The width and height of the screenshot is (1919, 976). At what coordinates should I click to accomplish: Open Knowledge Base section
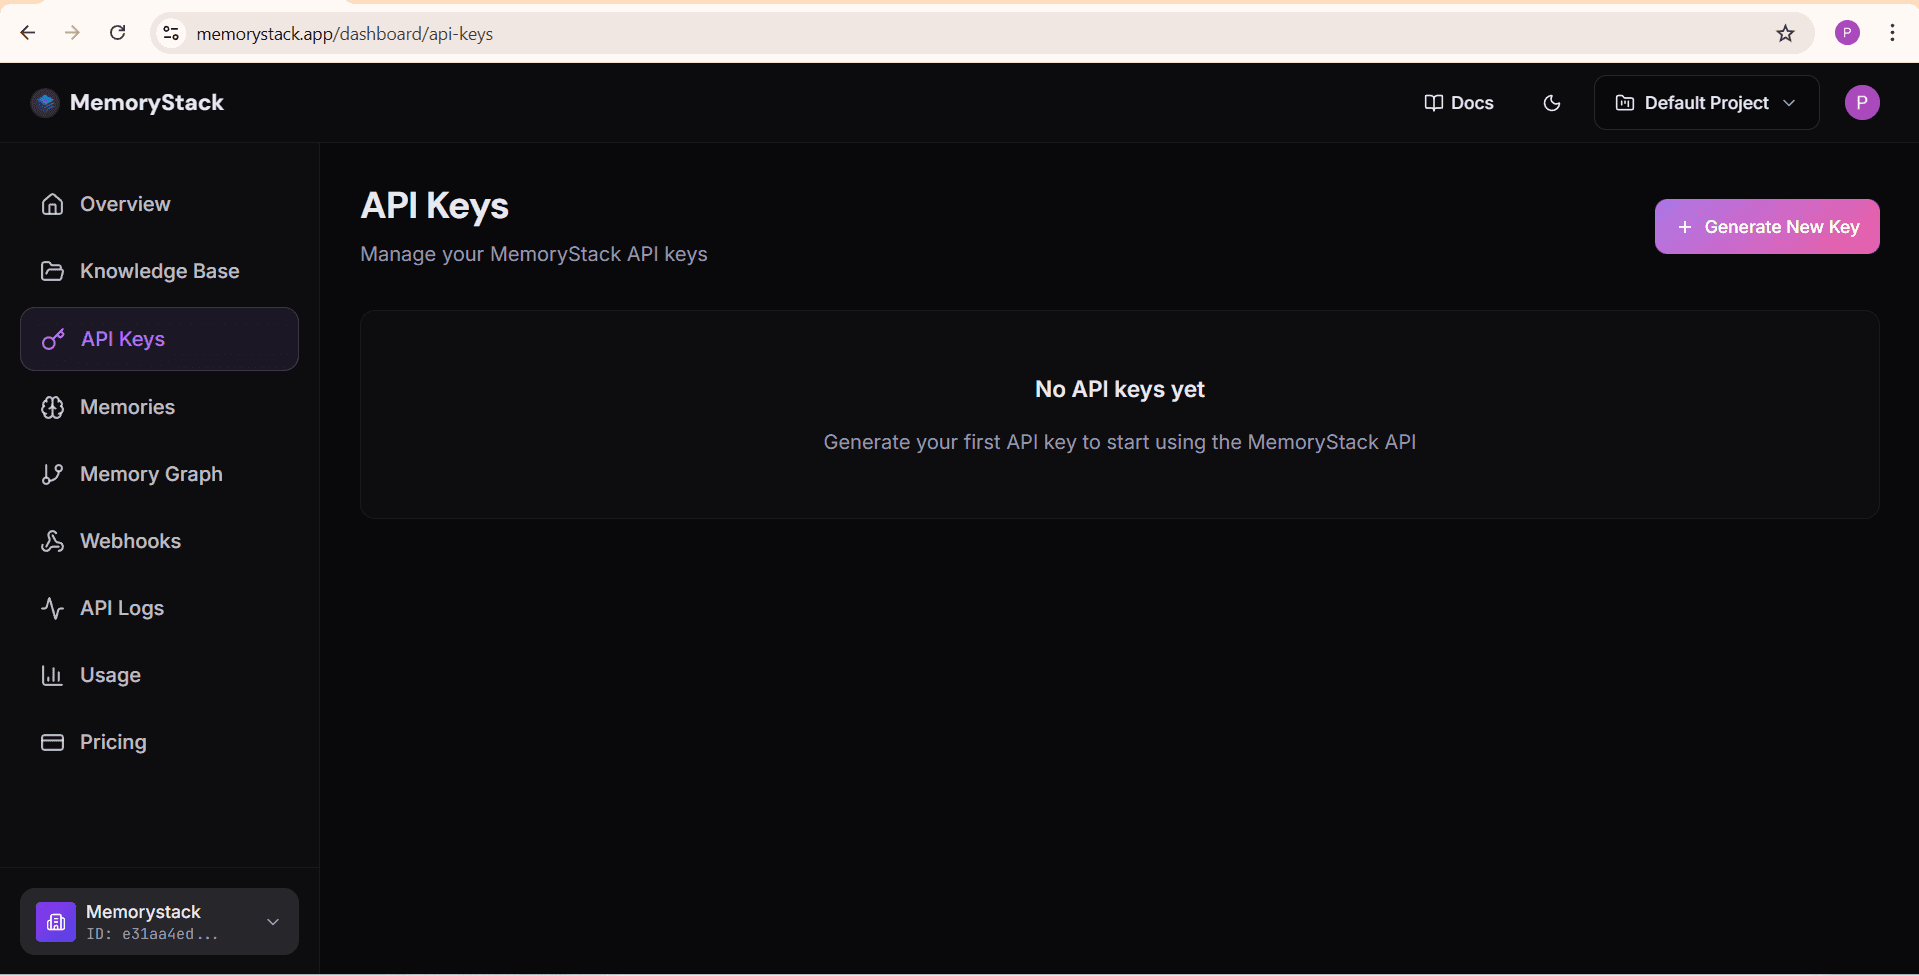[159, 271]
